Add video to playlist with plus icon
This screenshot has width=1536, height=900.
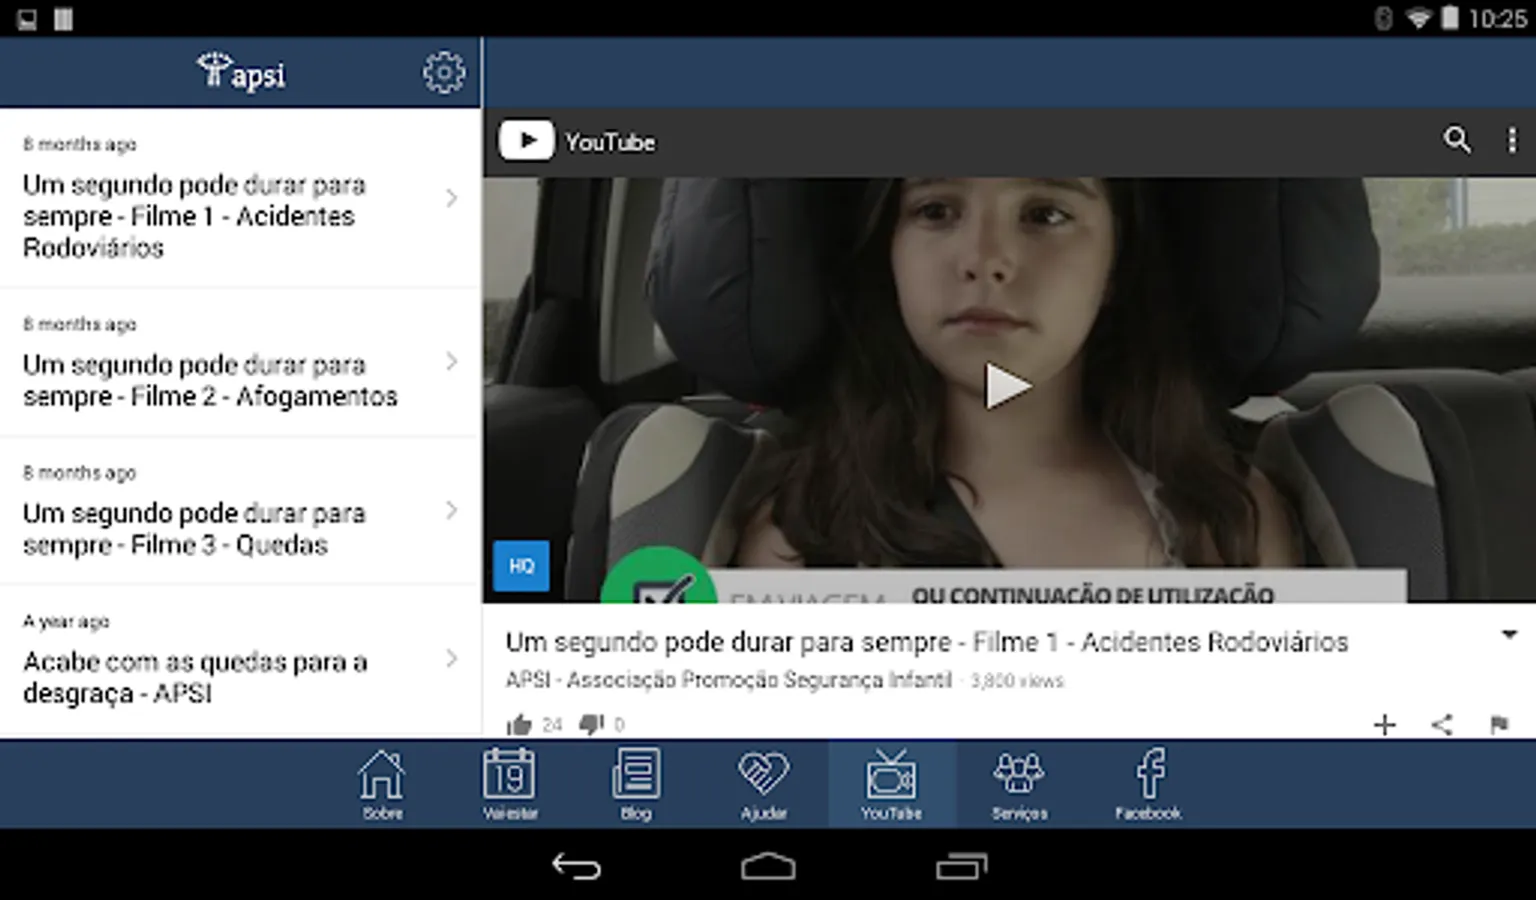tap(1385, 724)
